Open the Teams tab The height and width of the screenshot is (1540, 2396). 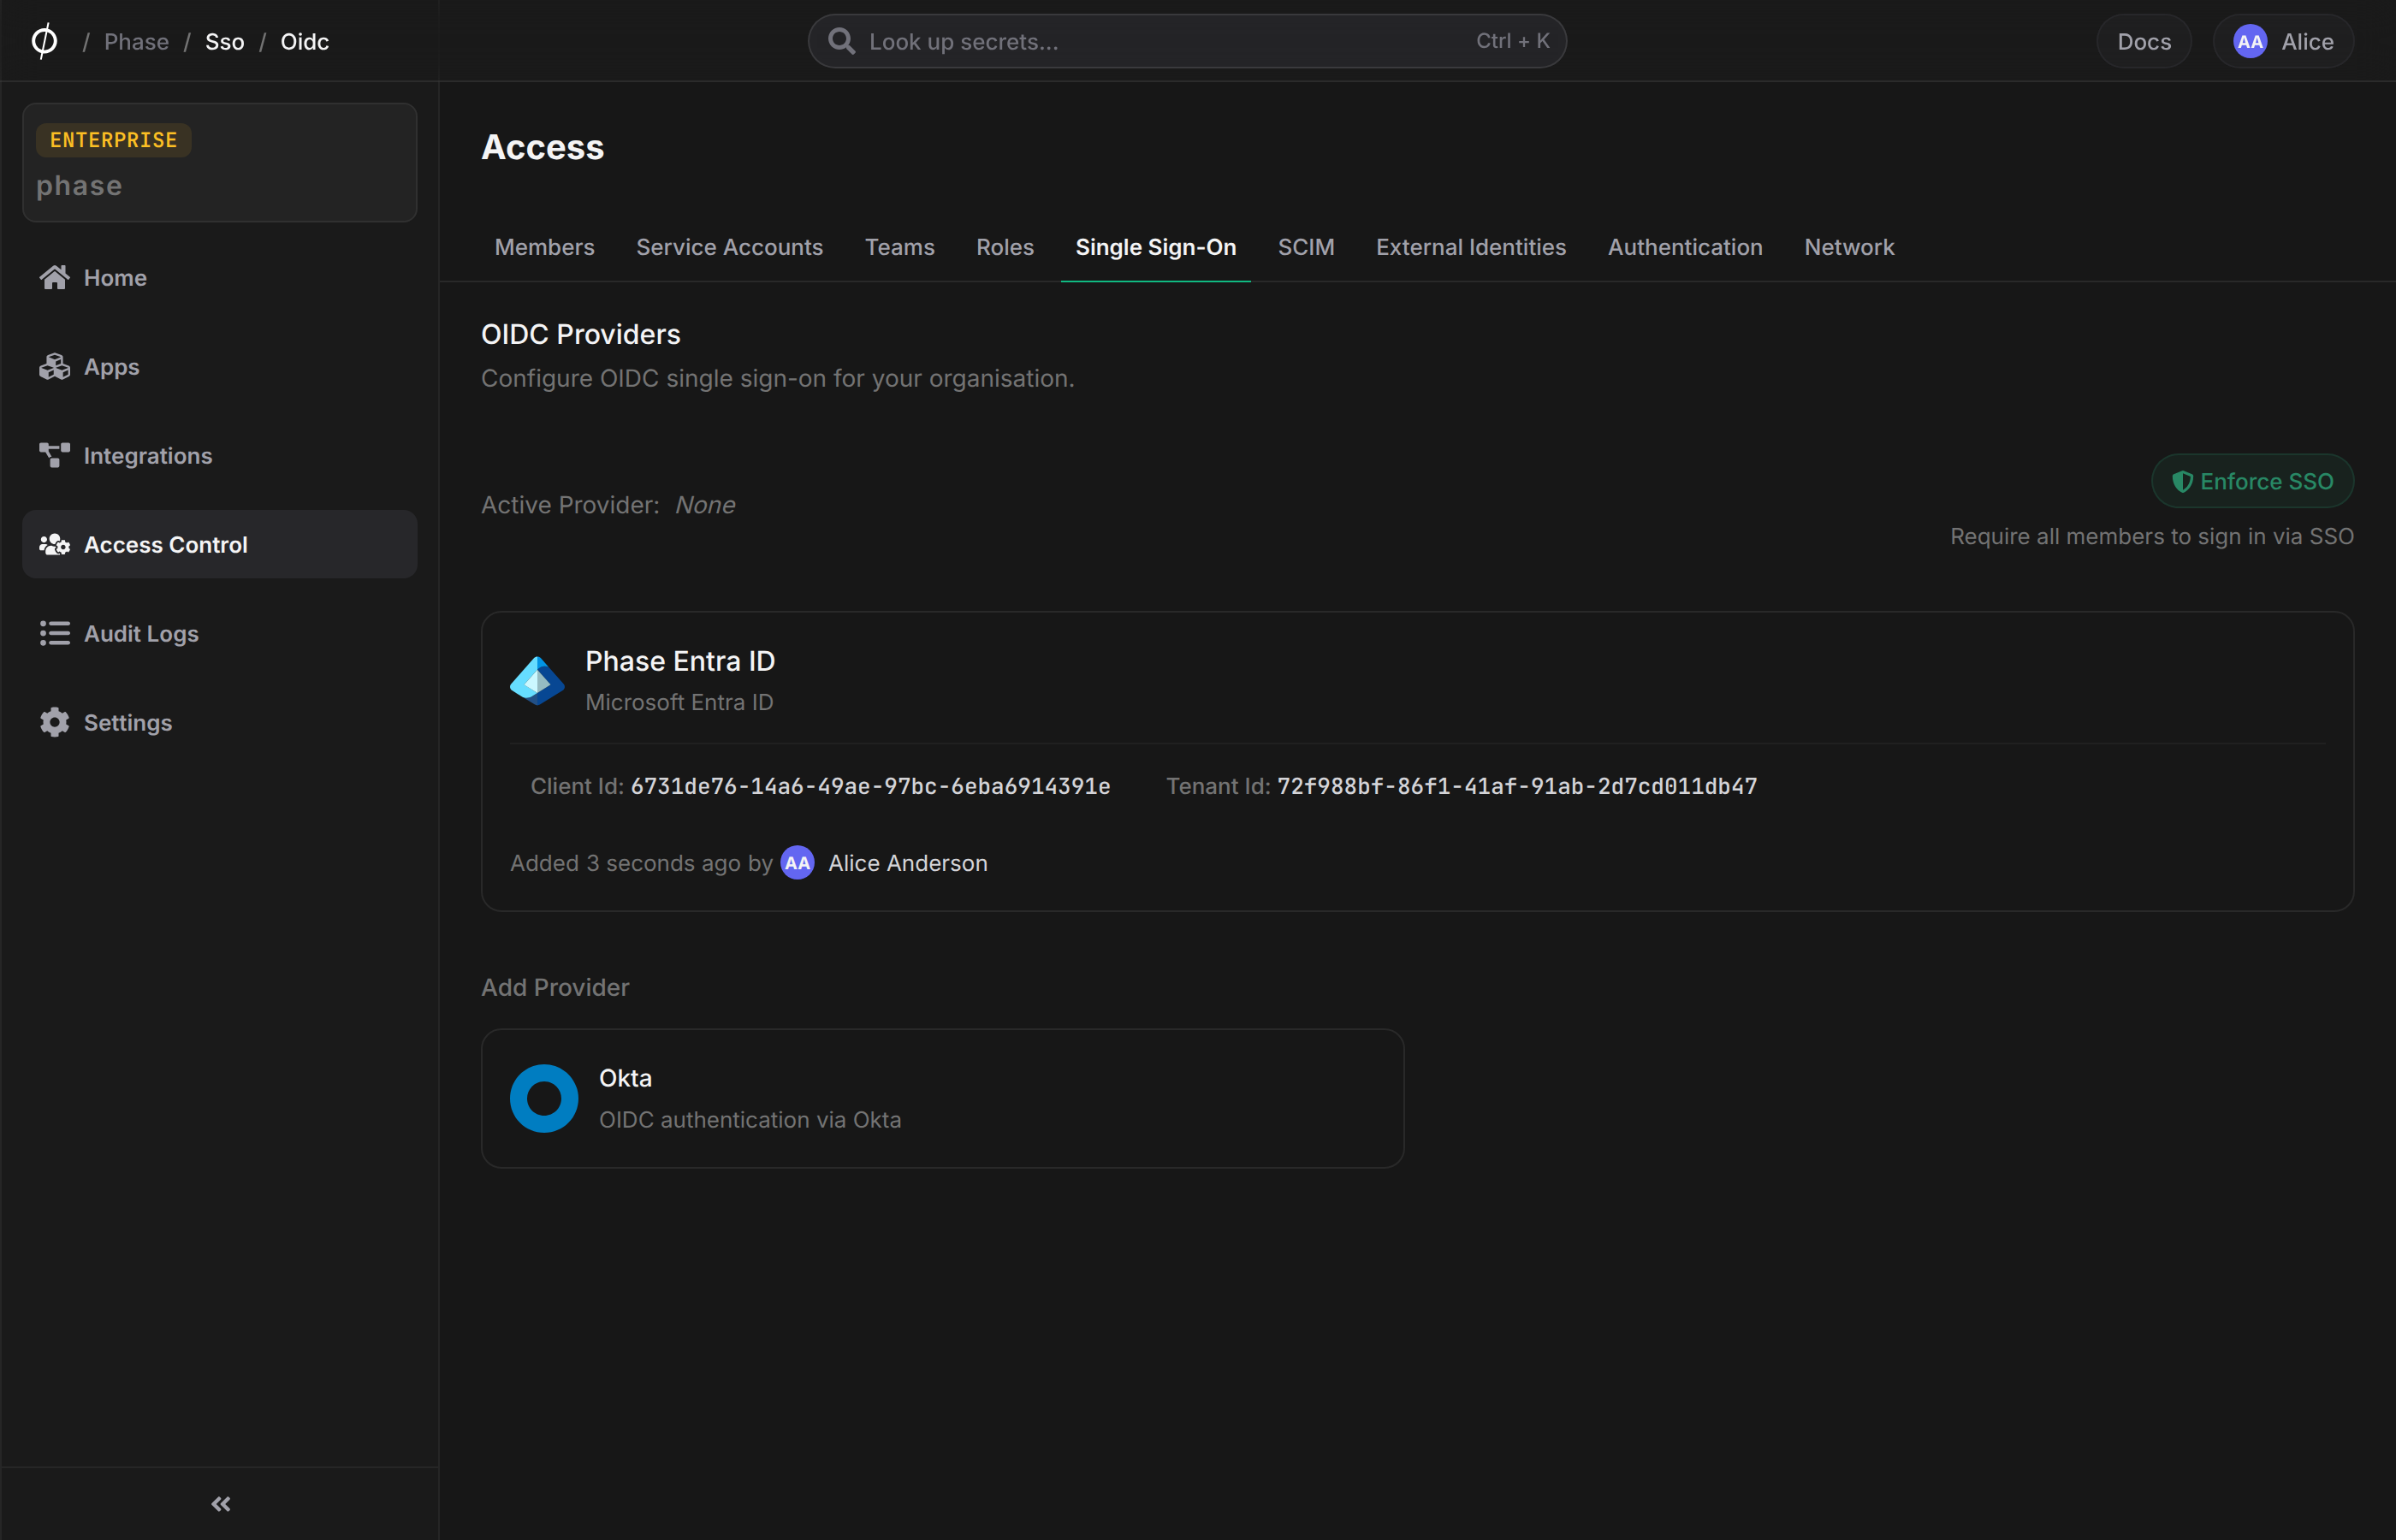click(x=900, y=247)
